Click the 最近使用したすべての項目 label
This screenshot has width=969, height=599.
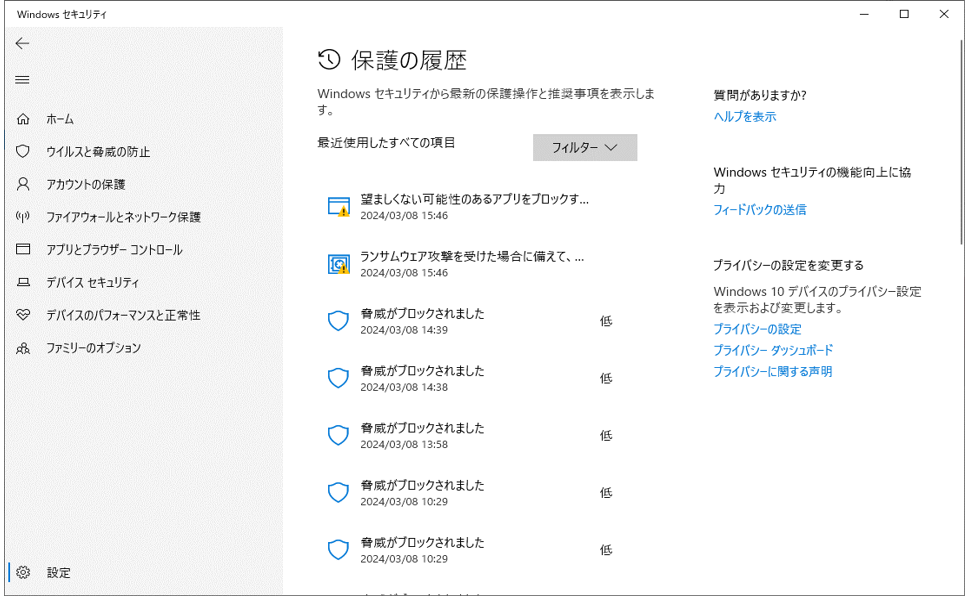(x=386, y=143)
